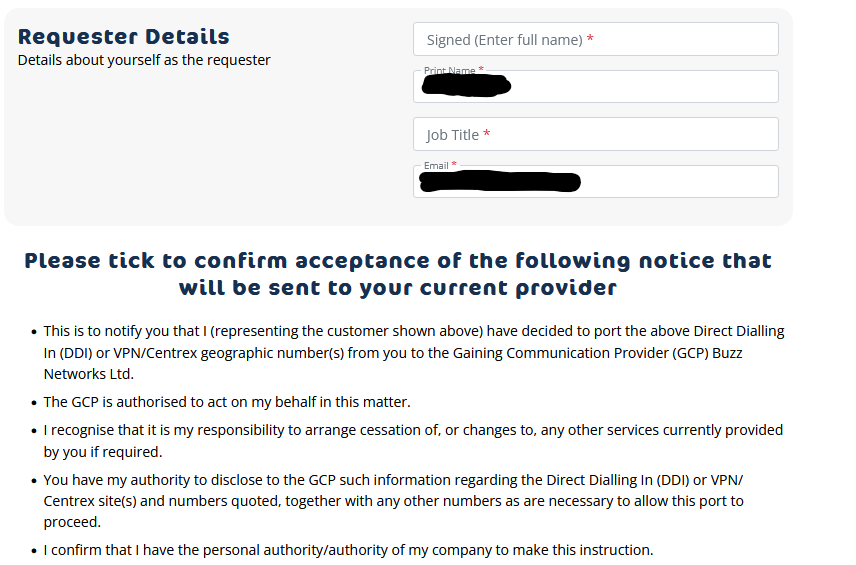Click the 'Networks Ltd.' text in first bullet
This screenshot has width=856, height=565.
(x=88, y=374)
